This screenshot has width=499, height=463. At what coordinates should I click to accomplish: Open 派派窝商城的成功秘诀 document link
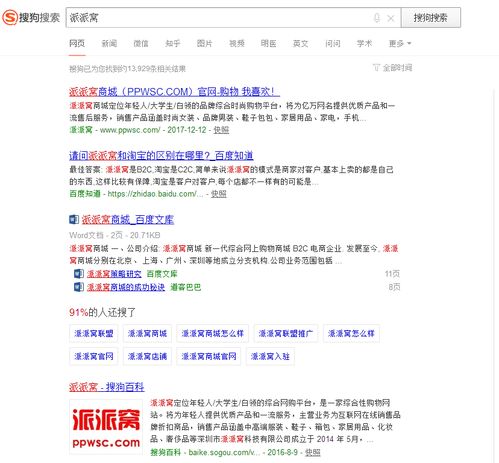126,287
